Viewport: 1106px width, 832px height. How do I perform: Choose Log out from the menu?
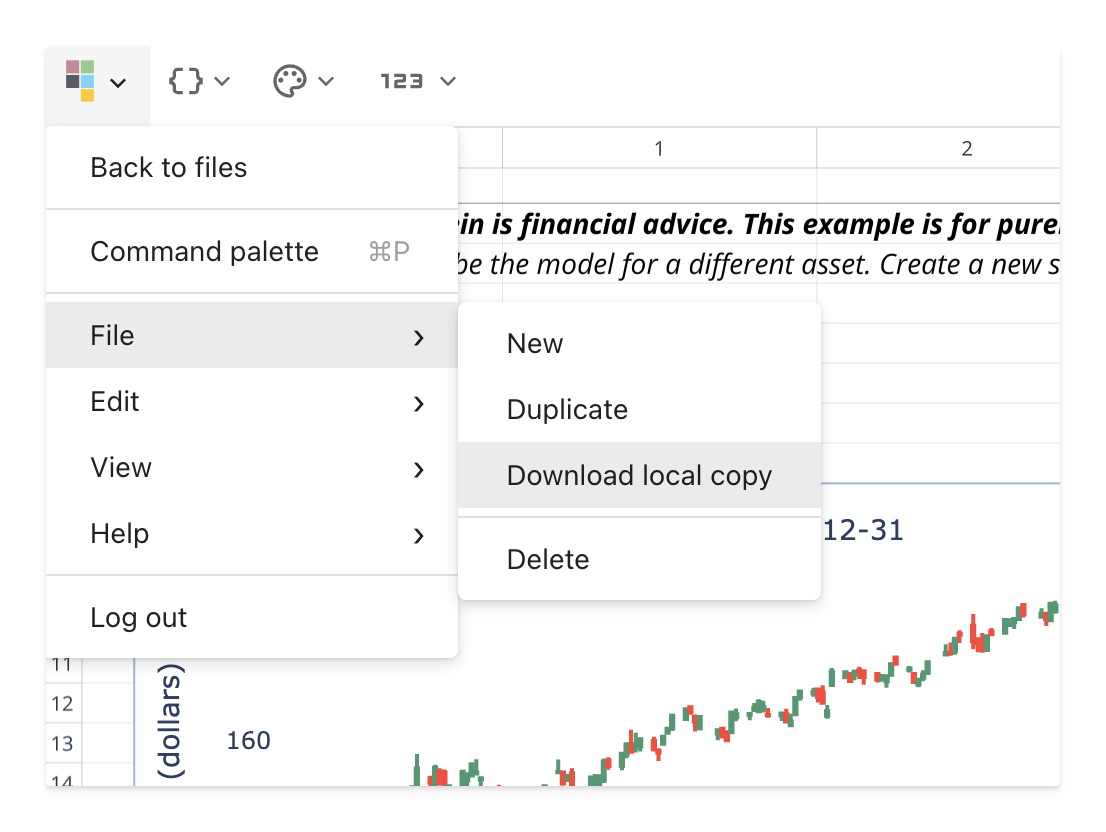[138, 618]
